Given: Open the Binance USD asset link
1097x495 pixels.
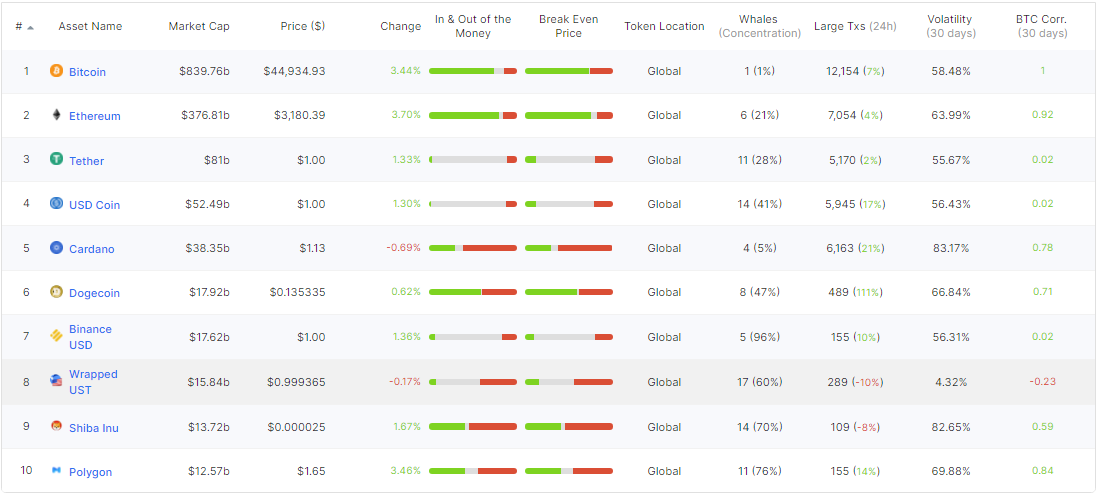Looking at the screenshot, I should tap(90, 337).
